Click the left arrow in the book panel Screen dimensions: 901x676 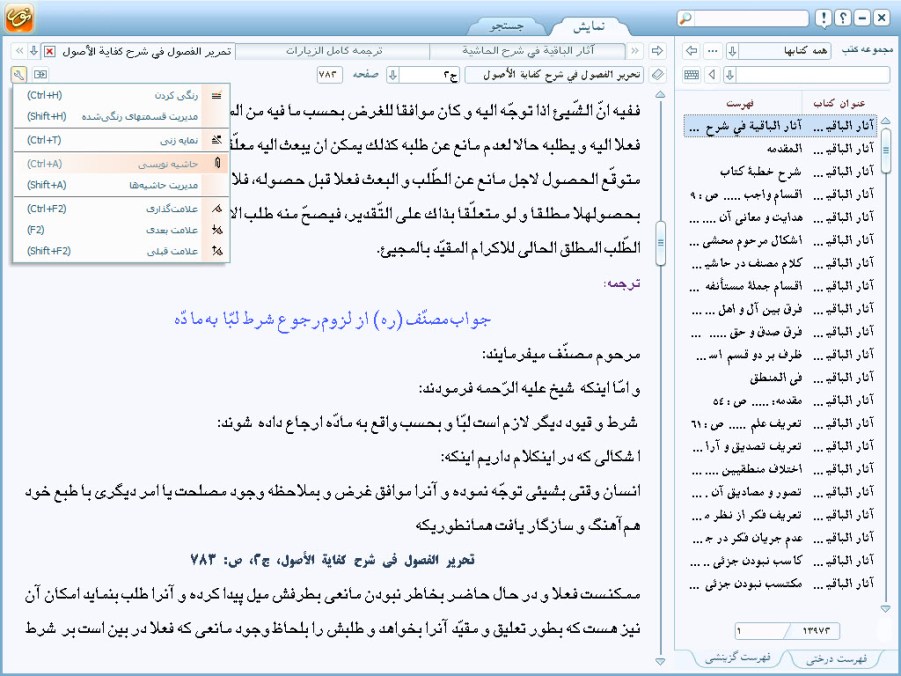pos(691,51)
